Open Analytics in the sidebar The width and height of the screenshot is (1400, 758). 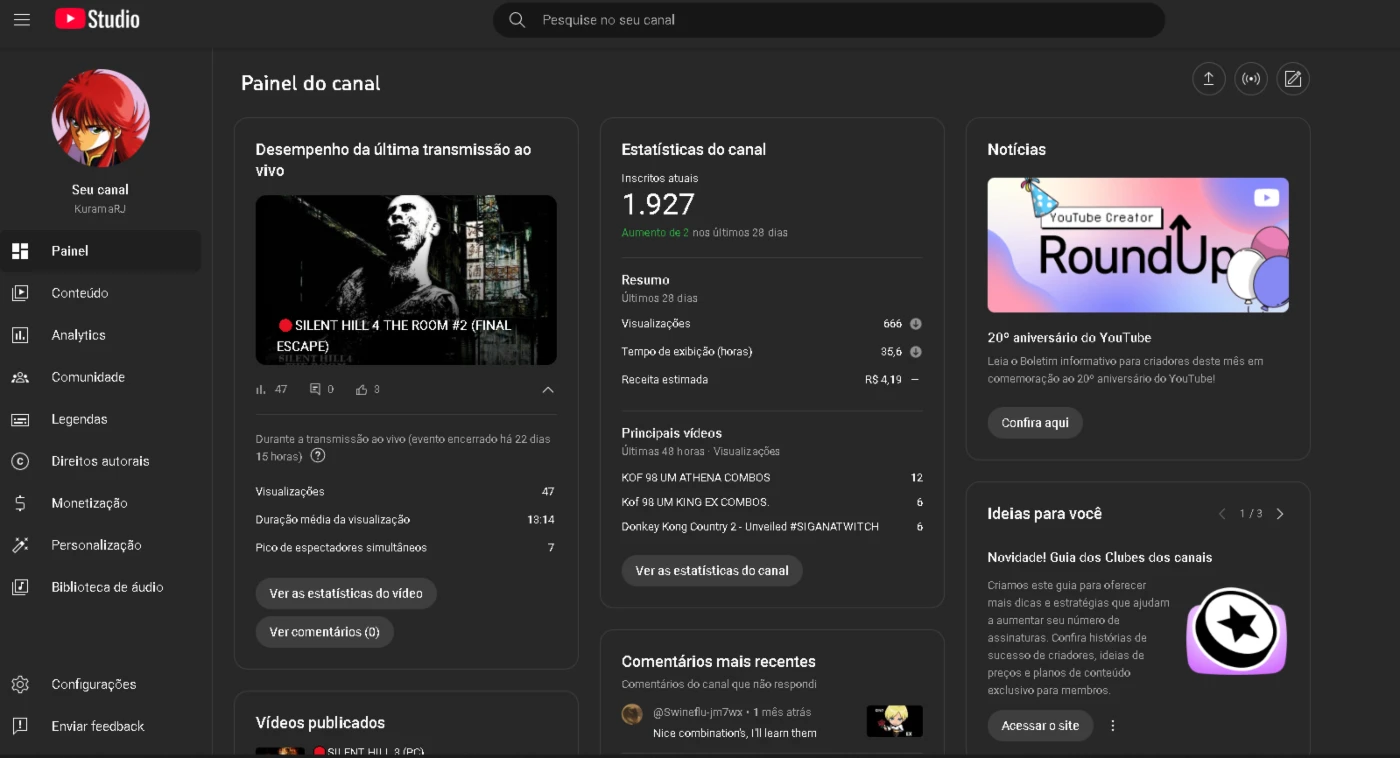[100, 335]
